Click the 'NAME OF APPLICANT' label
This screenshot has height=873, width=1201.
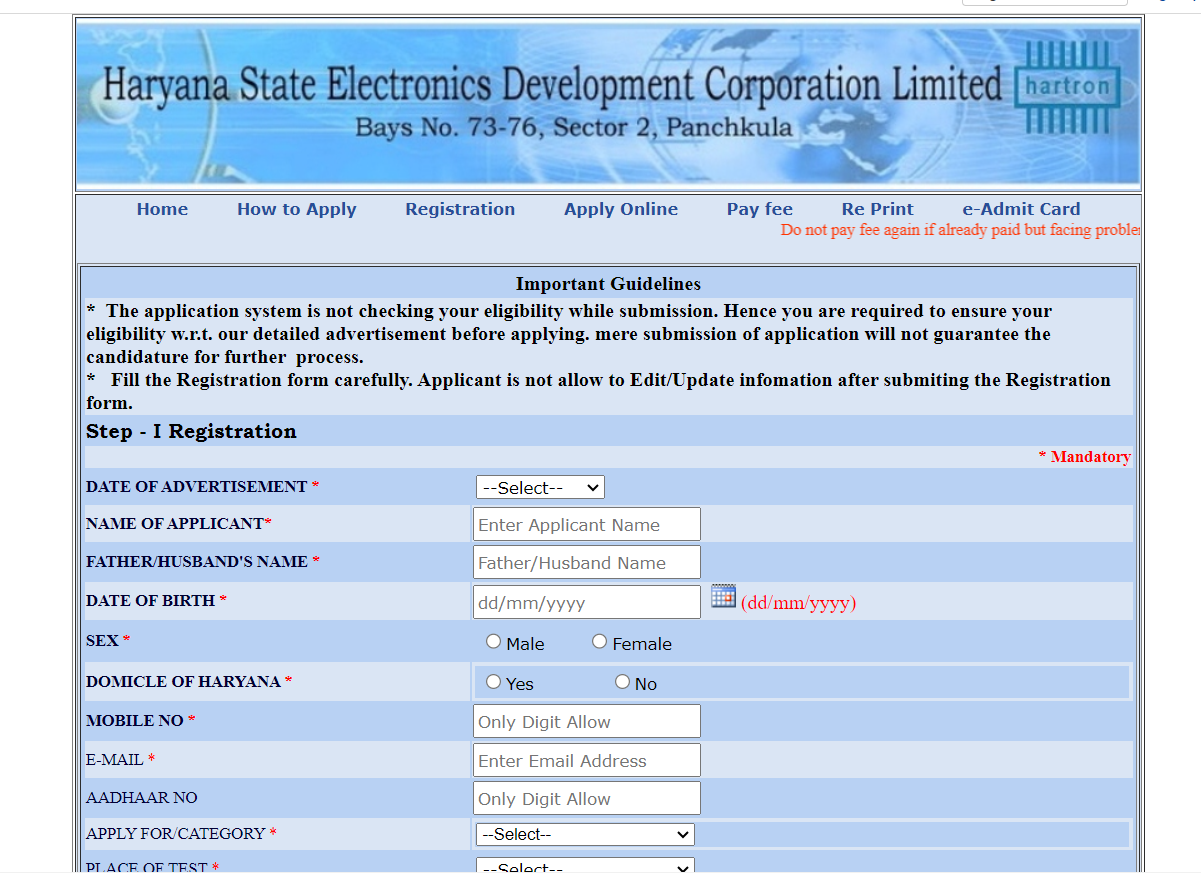point(175,524)
